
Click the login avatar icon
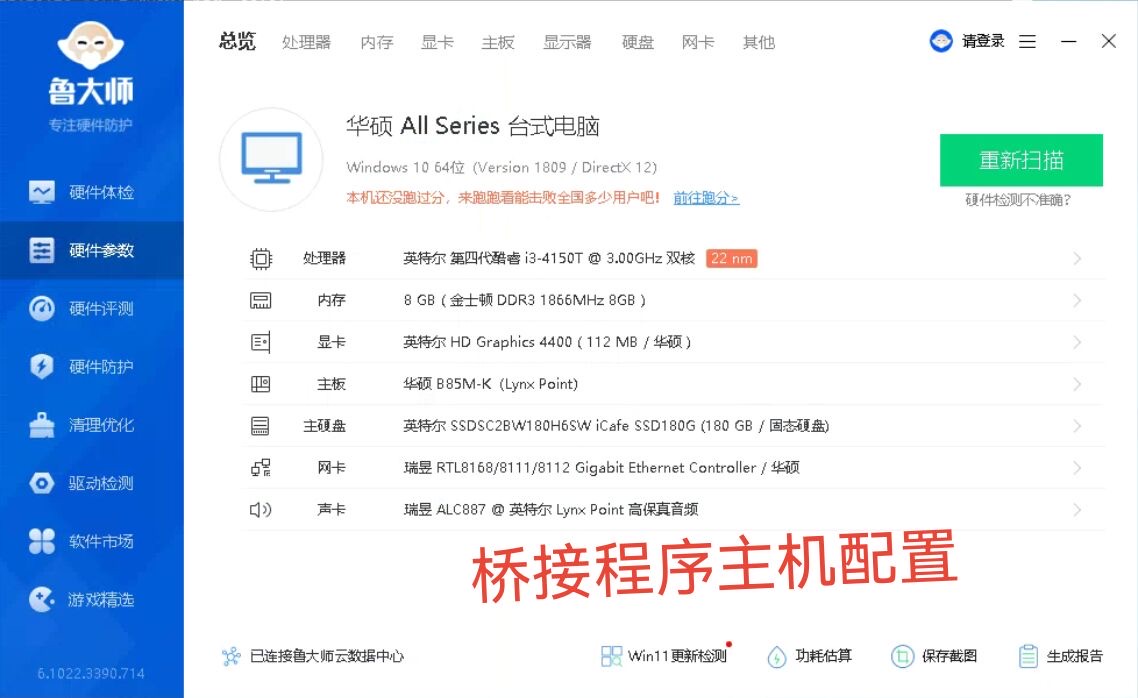[x=941, y=41]
